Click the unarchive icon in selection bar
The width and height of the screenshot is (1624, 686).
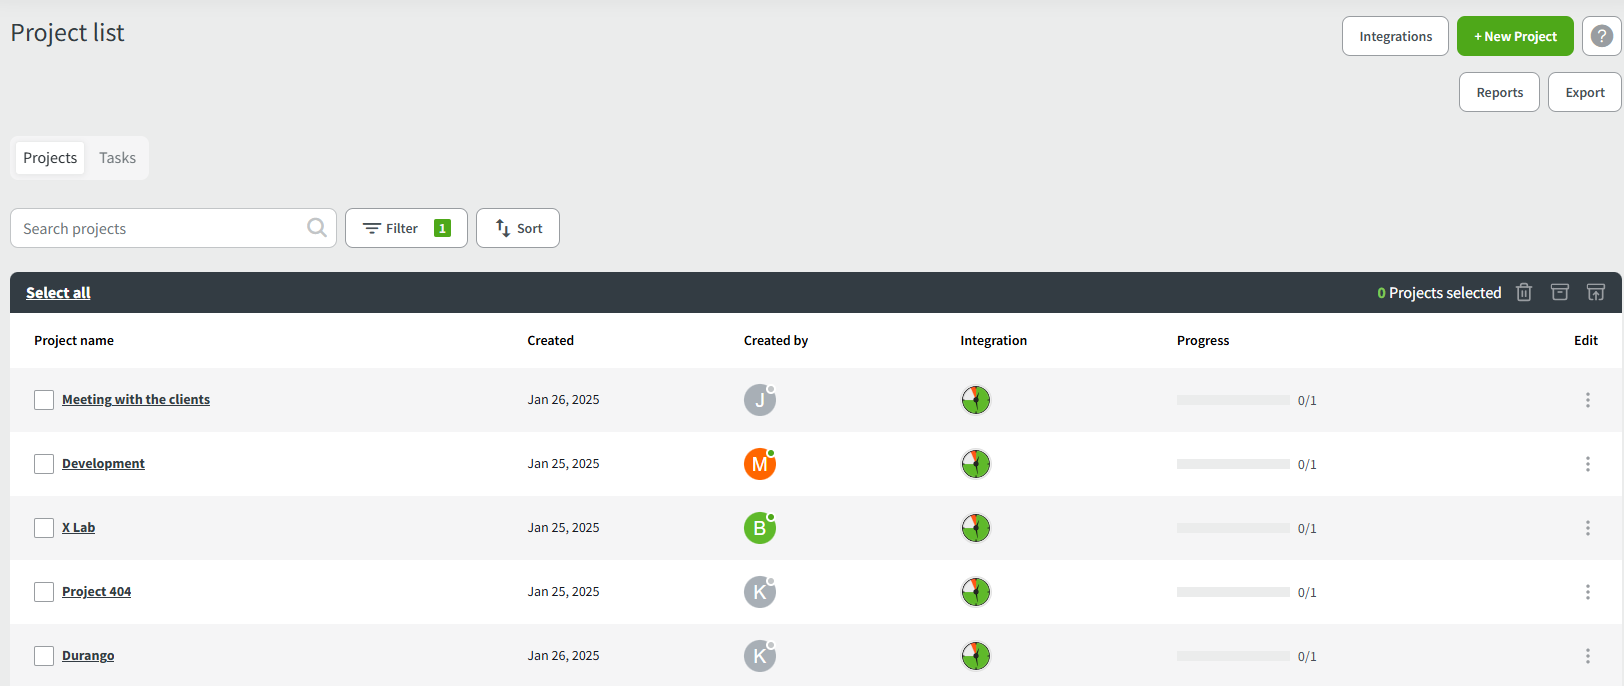click(x=1595, y=292)
